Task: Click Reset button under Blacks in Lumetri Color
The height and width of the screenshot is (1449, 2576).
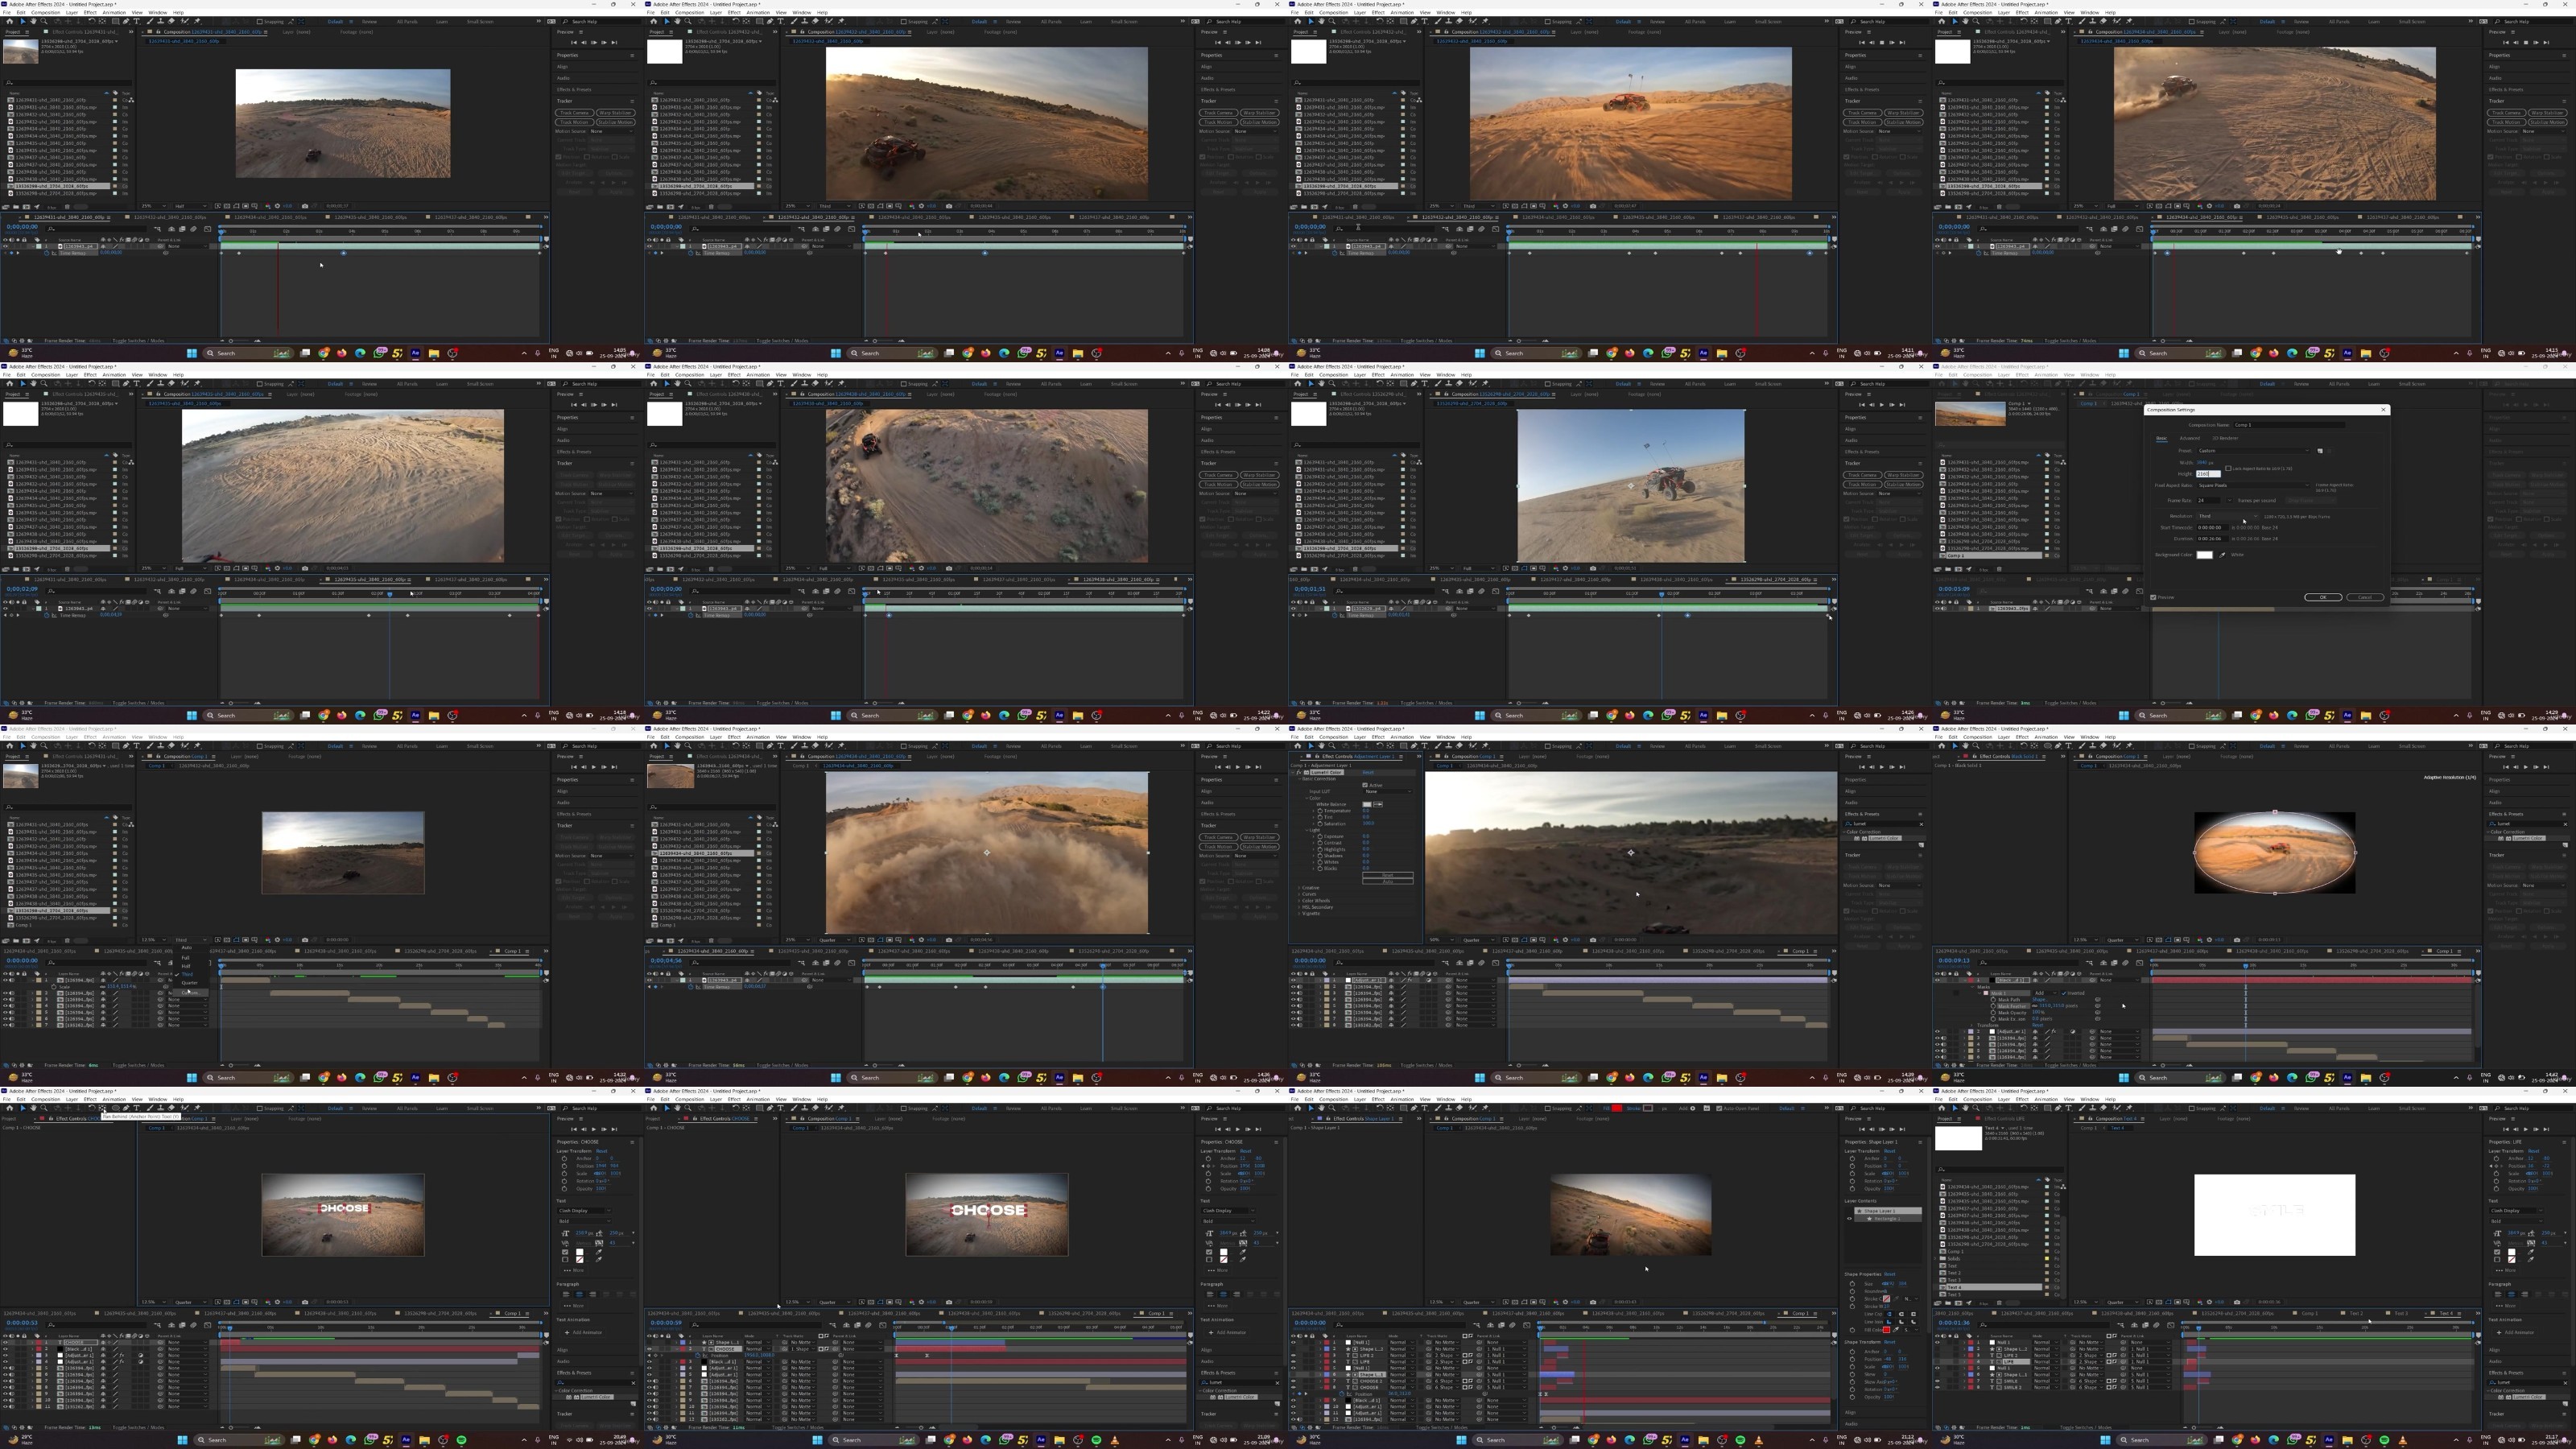Action: [1388, 875]
